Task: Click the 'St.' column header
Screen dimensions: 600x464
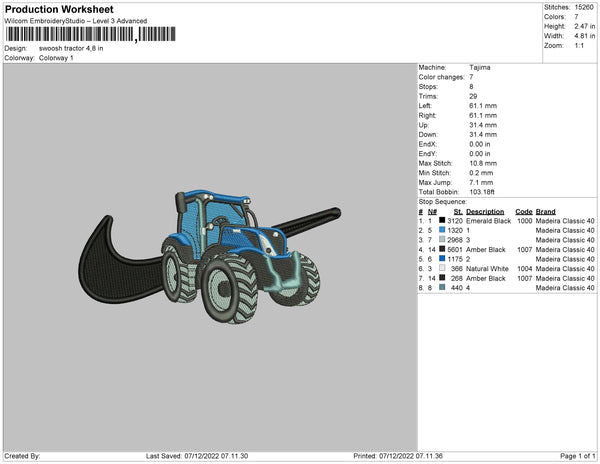Action: click(x=458, y=212)
